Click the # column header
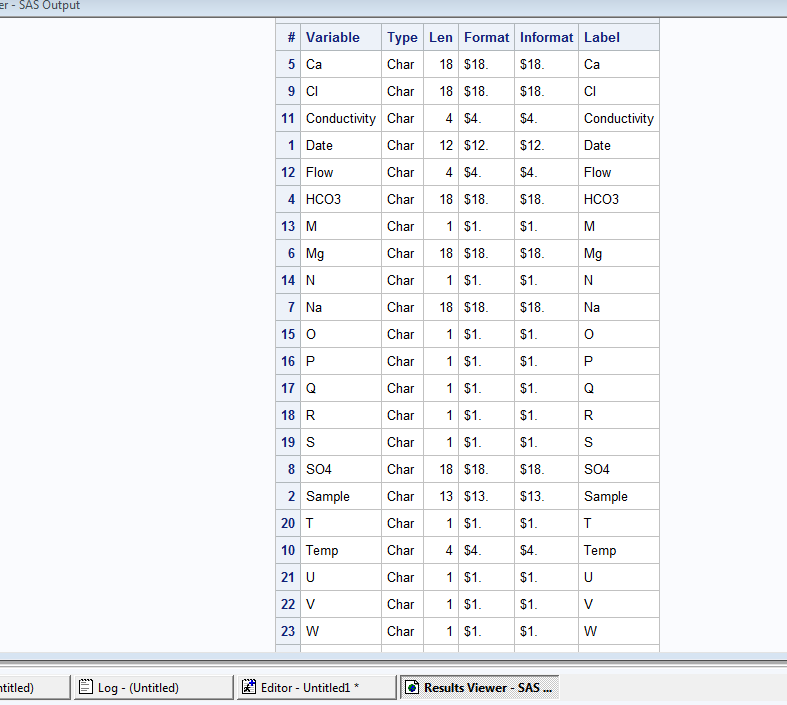 (288, 37)
